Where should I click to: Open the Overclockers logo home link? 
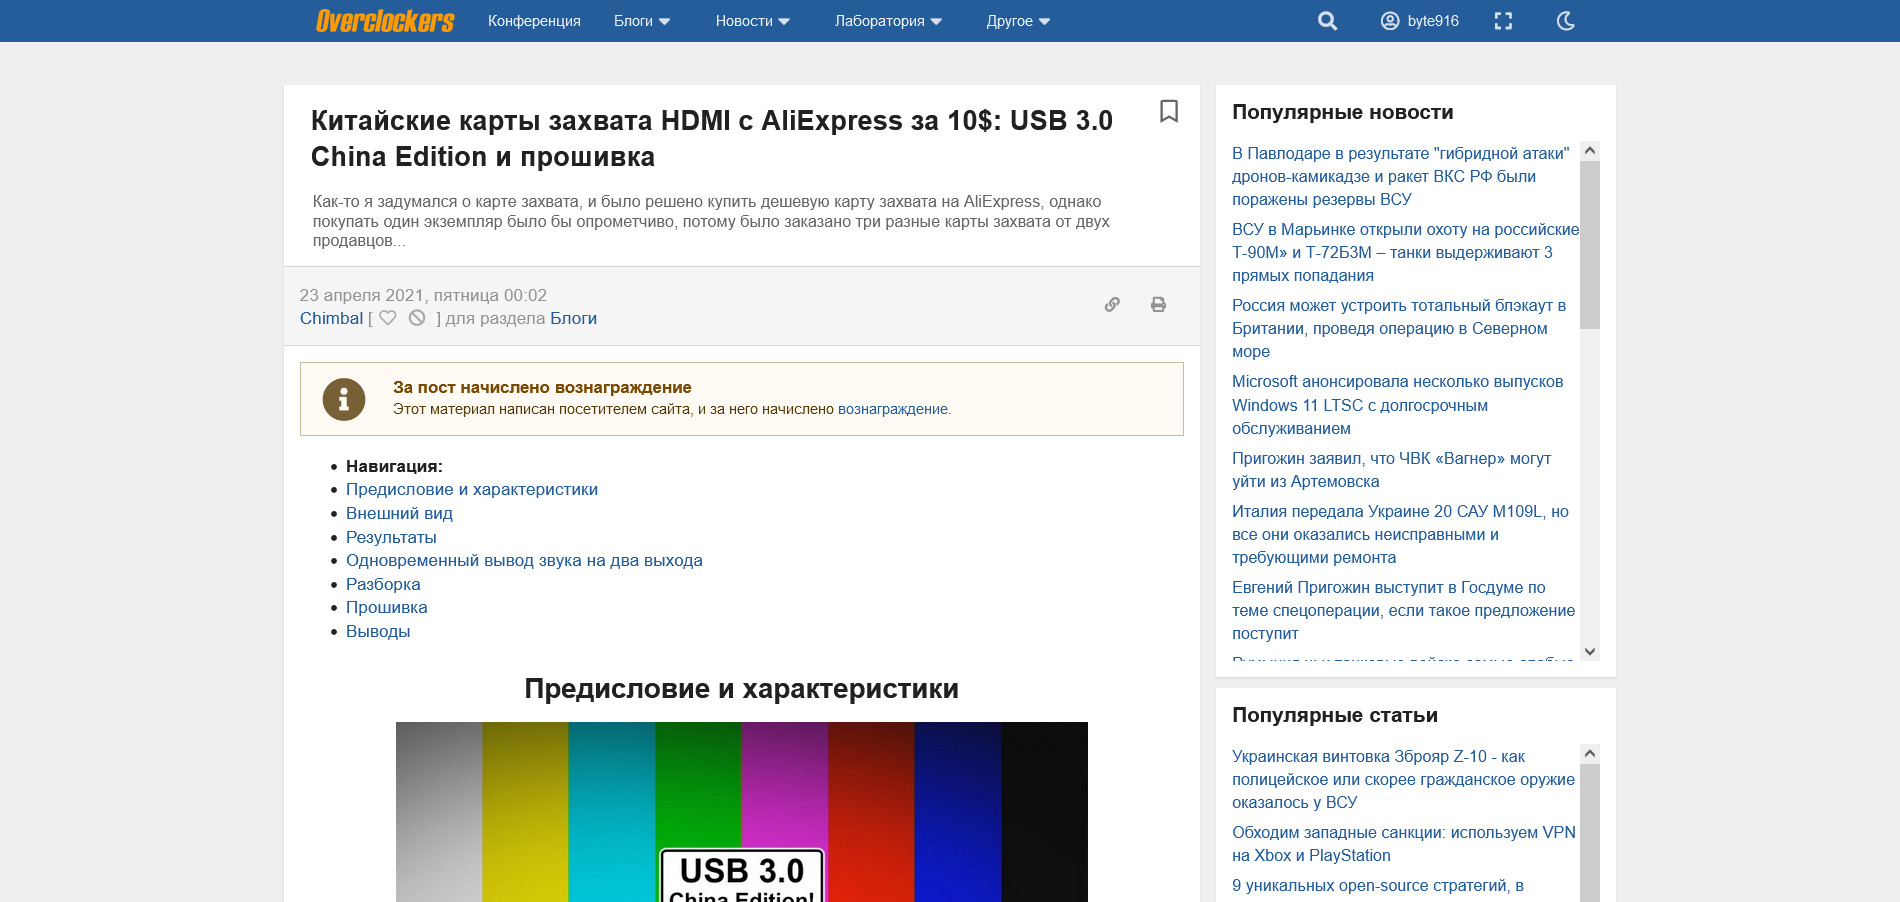pos(385,21)
